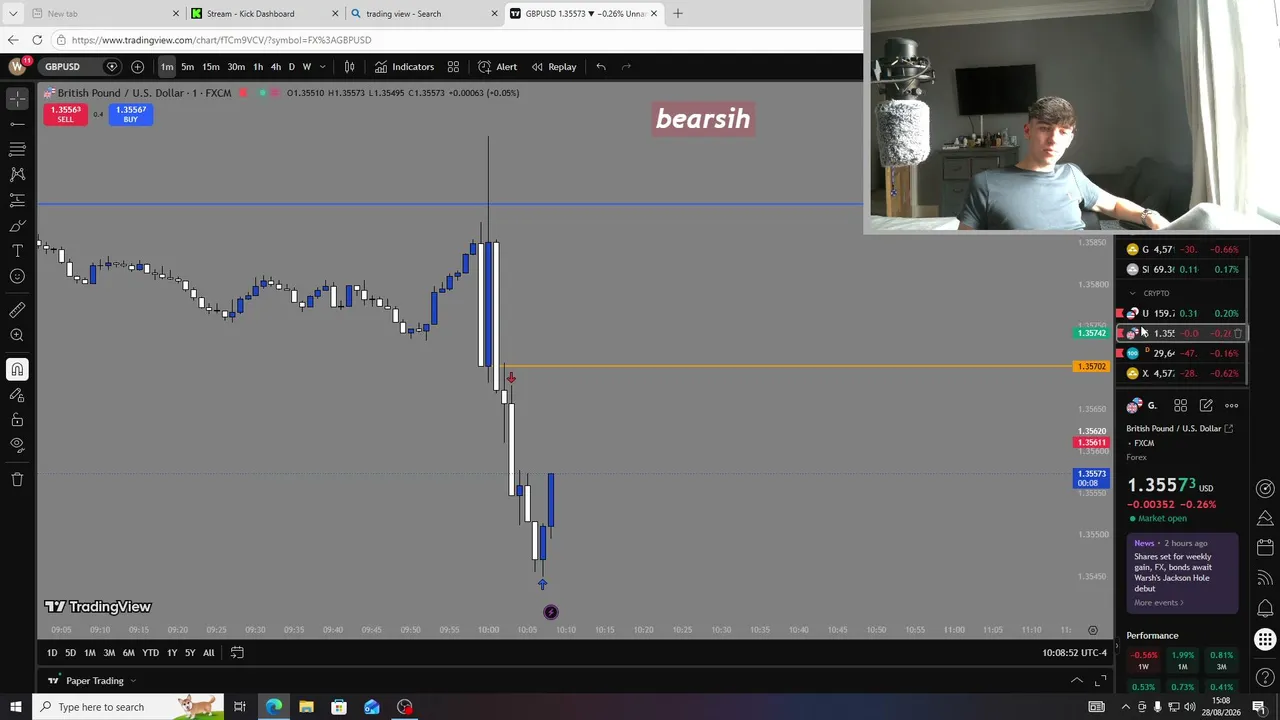Select the crosshair cursor tool
Viewport: 1280px width, 720px height.
pyautogui.click(x=17, y=98)
